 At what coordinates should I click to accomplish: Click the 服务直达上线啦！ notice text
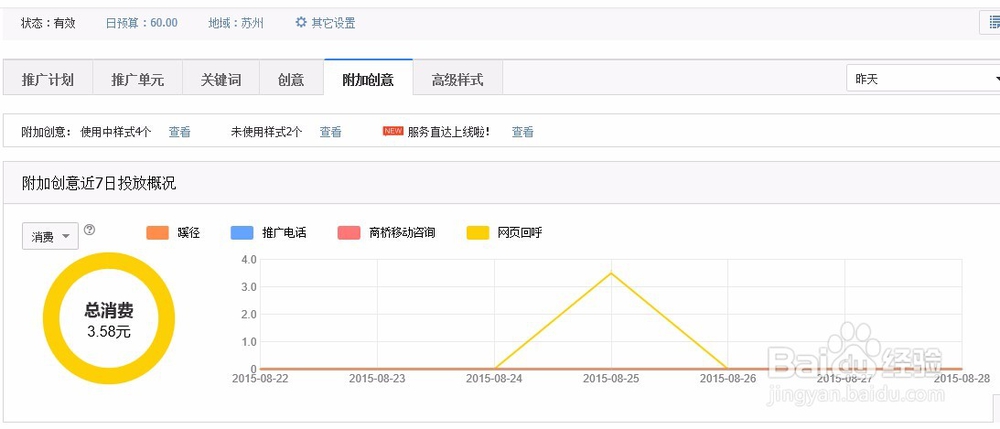[x=449, y=132]
